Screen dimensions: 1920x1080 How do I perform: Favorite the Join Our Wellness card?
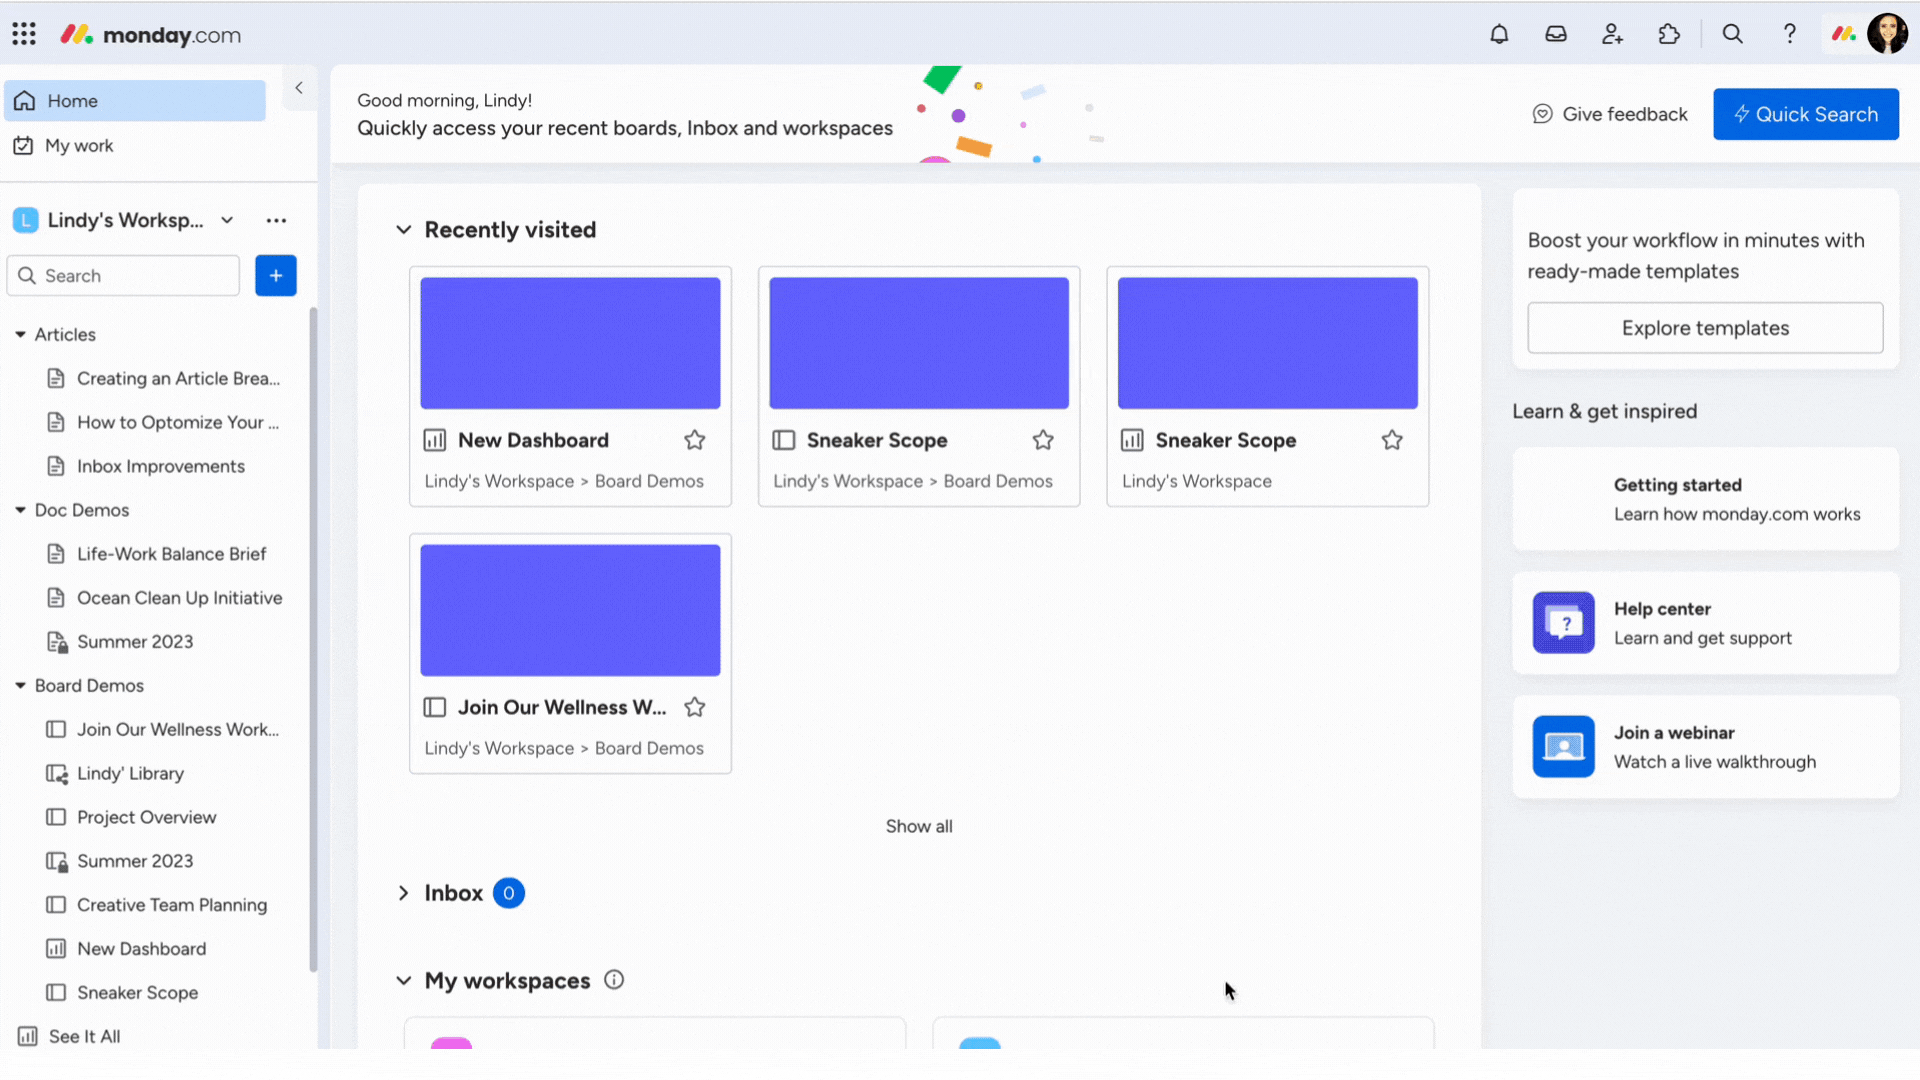click(695, 707)
